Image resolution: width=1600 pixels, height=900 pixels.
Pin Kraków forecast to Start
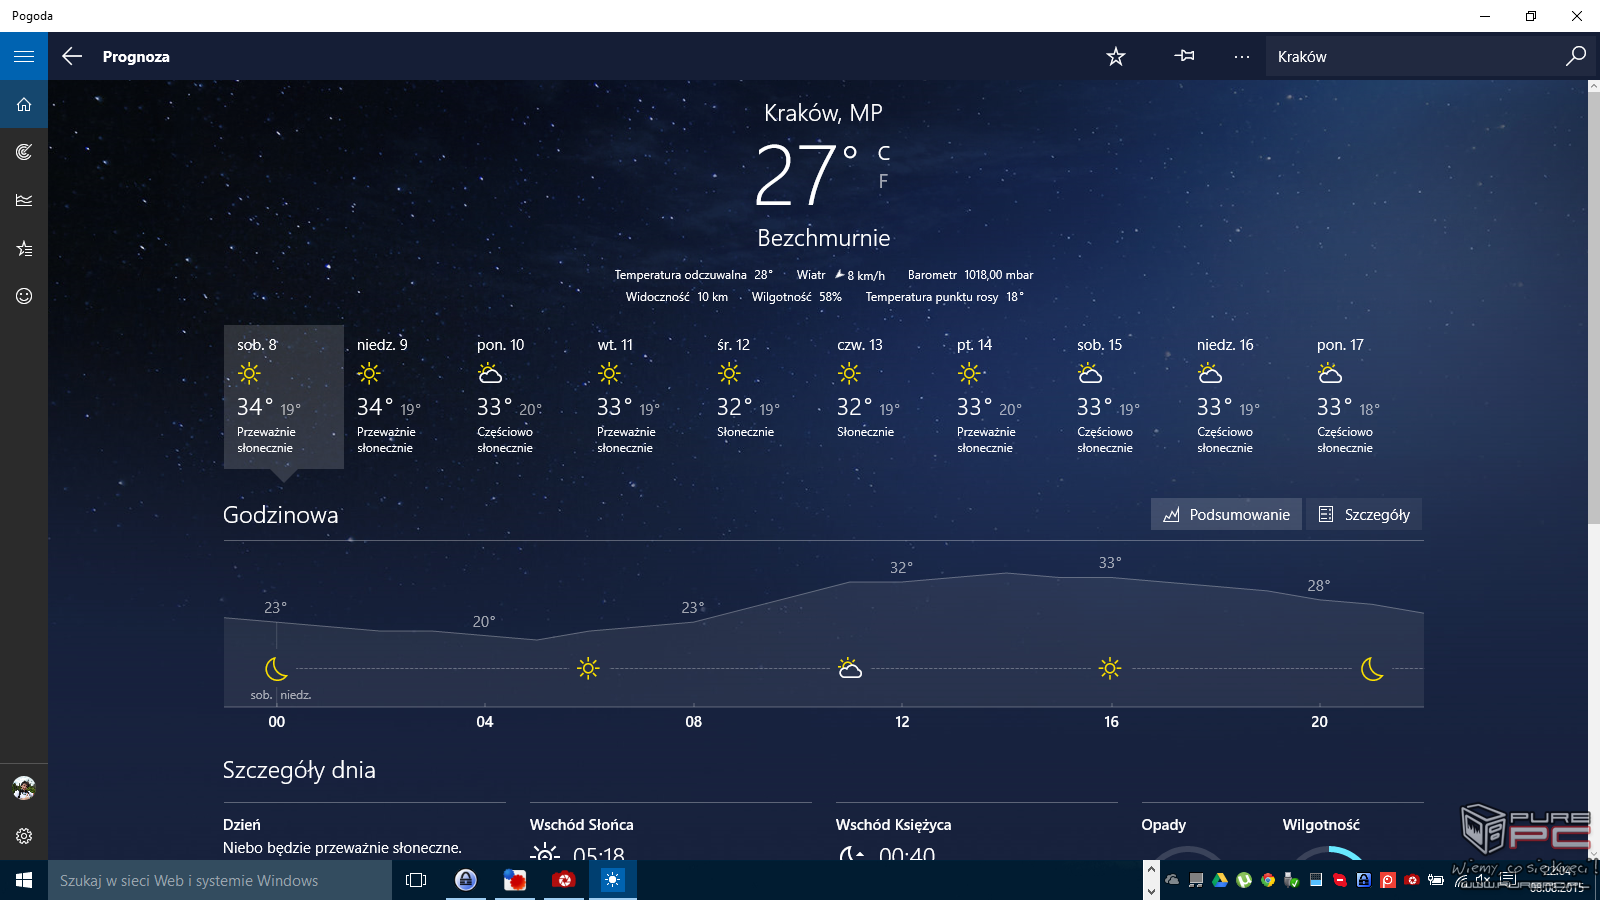(x=1184, y=56)
